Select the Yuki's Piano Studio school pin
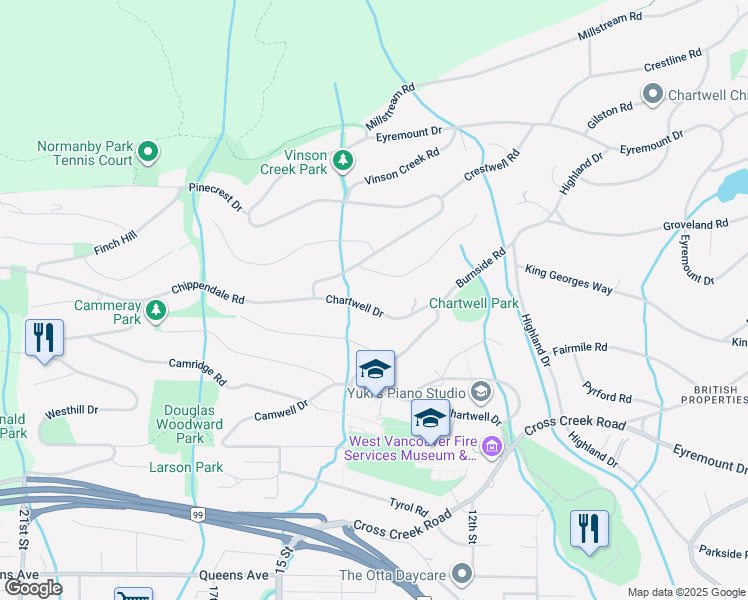The height and width of the screenshot is (600, 748). tap(481, 392)
